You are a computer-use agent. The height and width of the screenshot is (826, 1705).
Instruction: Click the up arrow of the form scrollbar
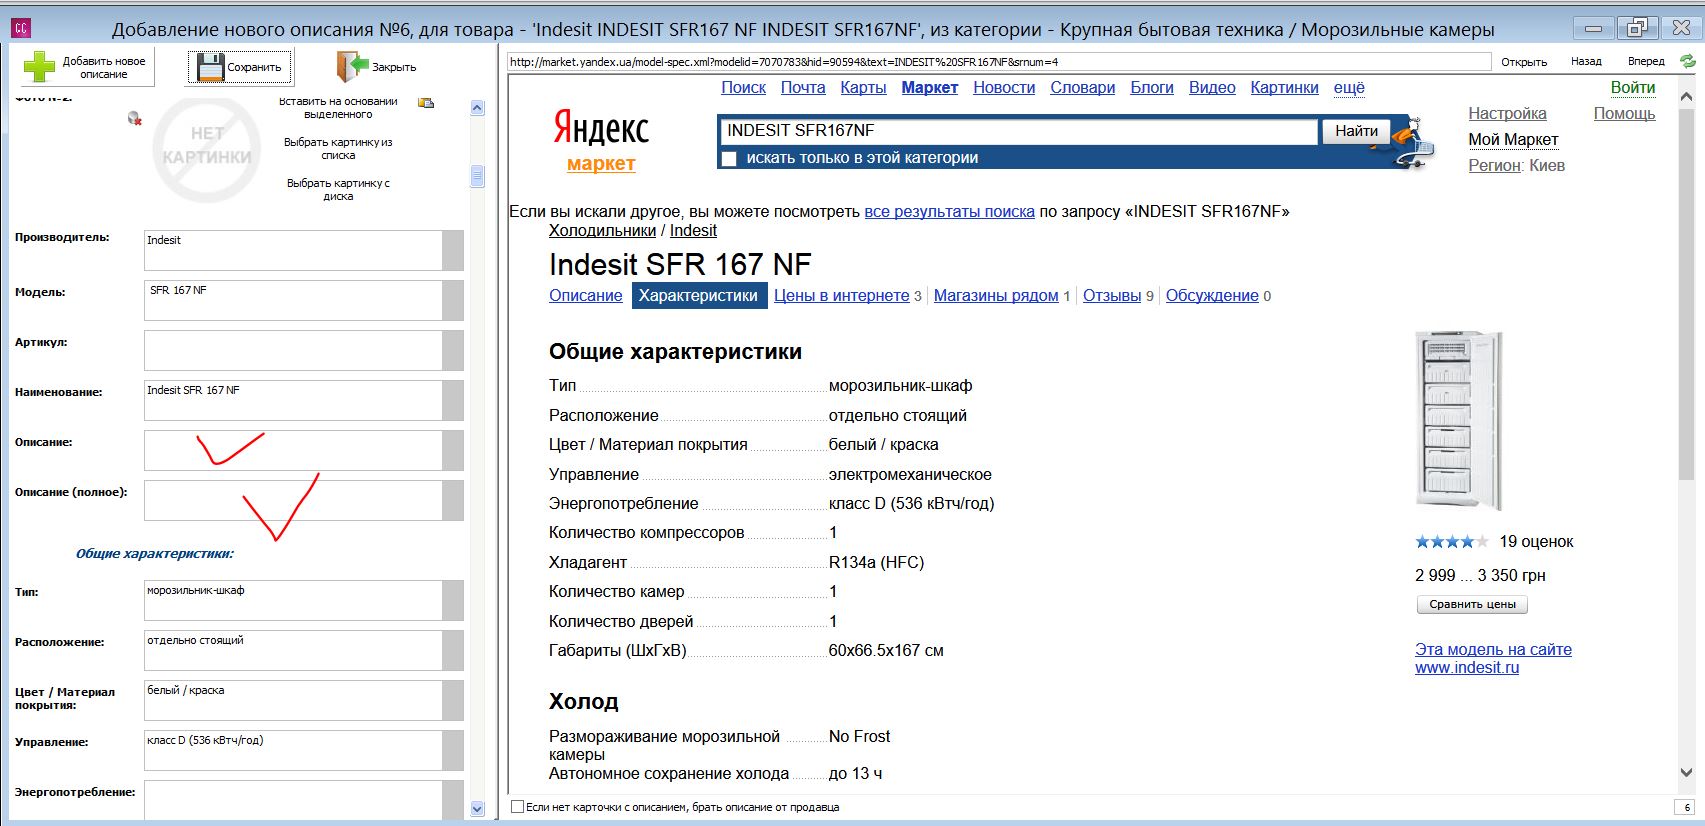point(477,108)
